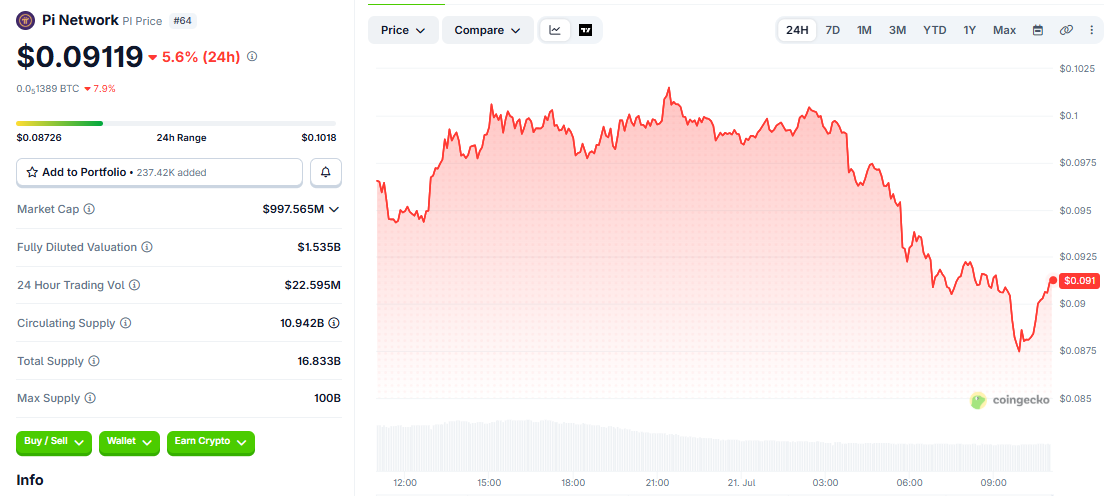Select the 1M time range tab
This screenshot has height=496, width=1117.
(864, 30)
